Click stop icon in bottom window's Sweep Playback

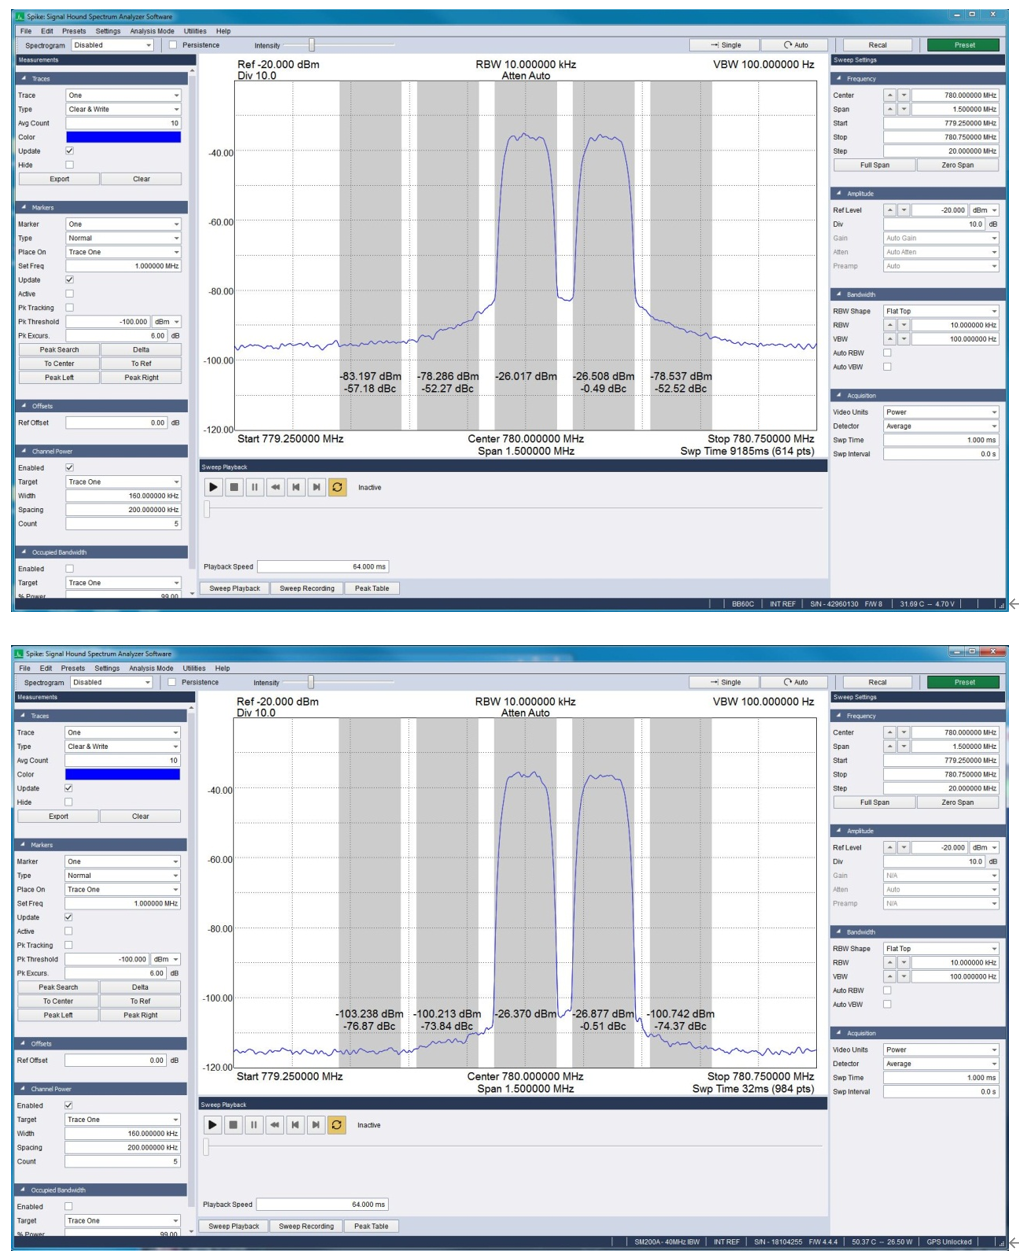pos(233,1125)
